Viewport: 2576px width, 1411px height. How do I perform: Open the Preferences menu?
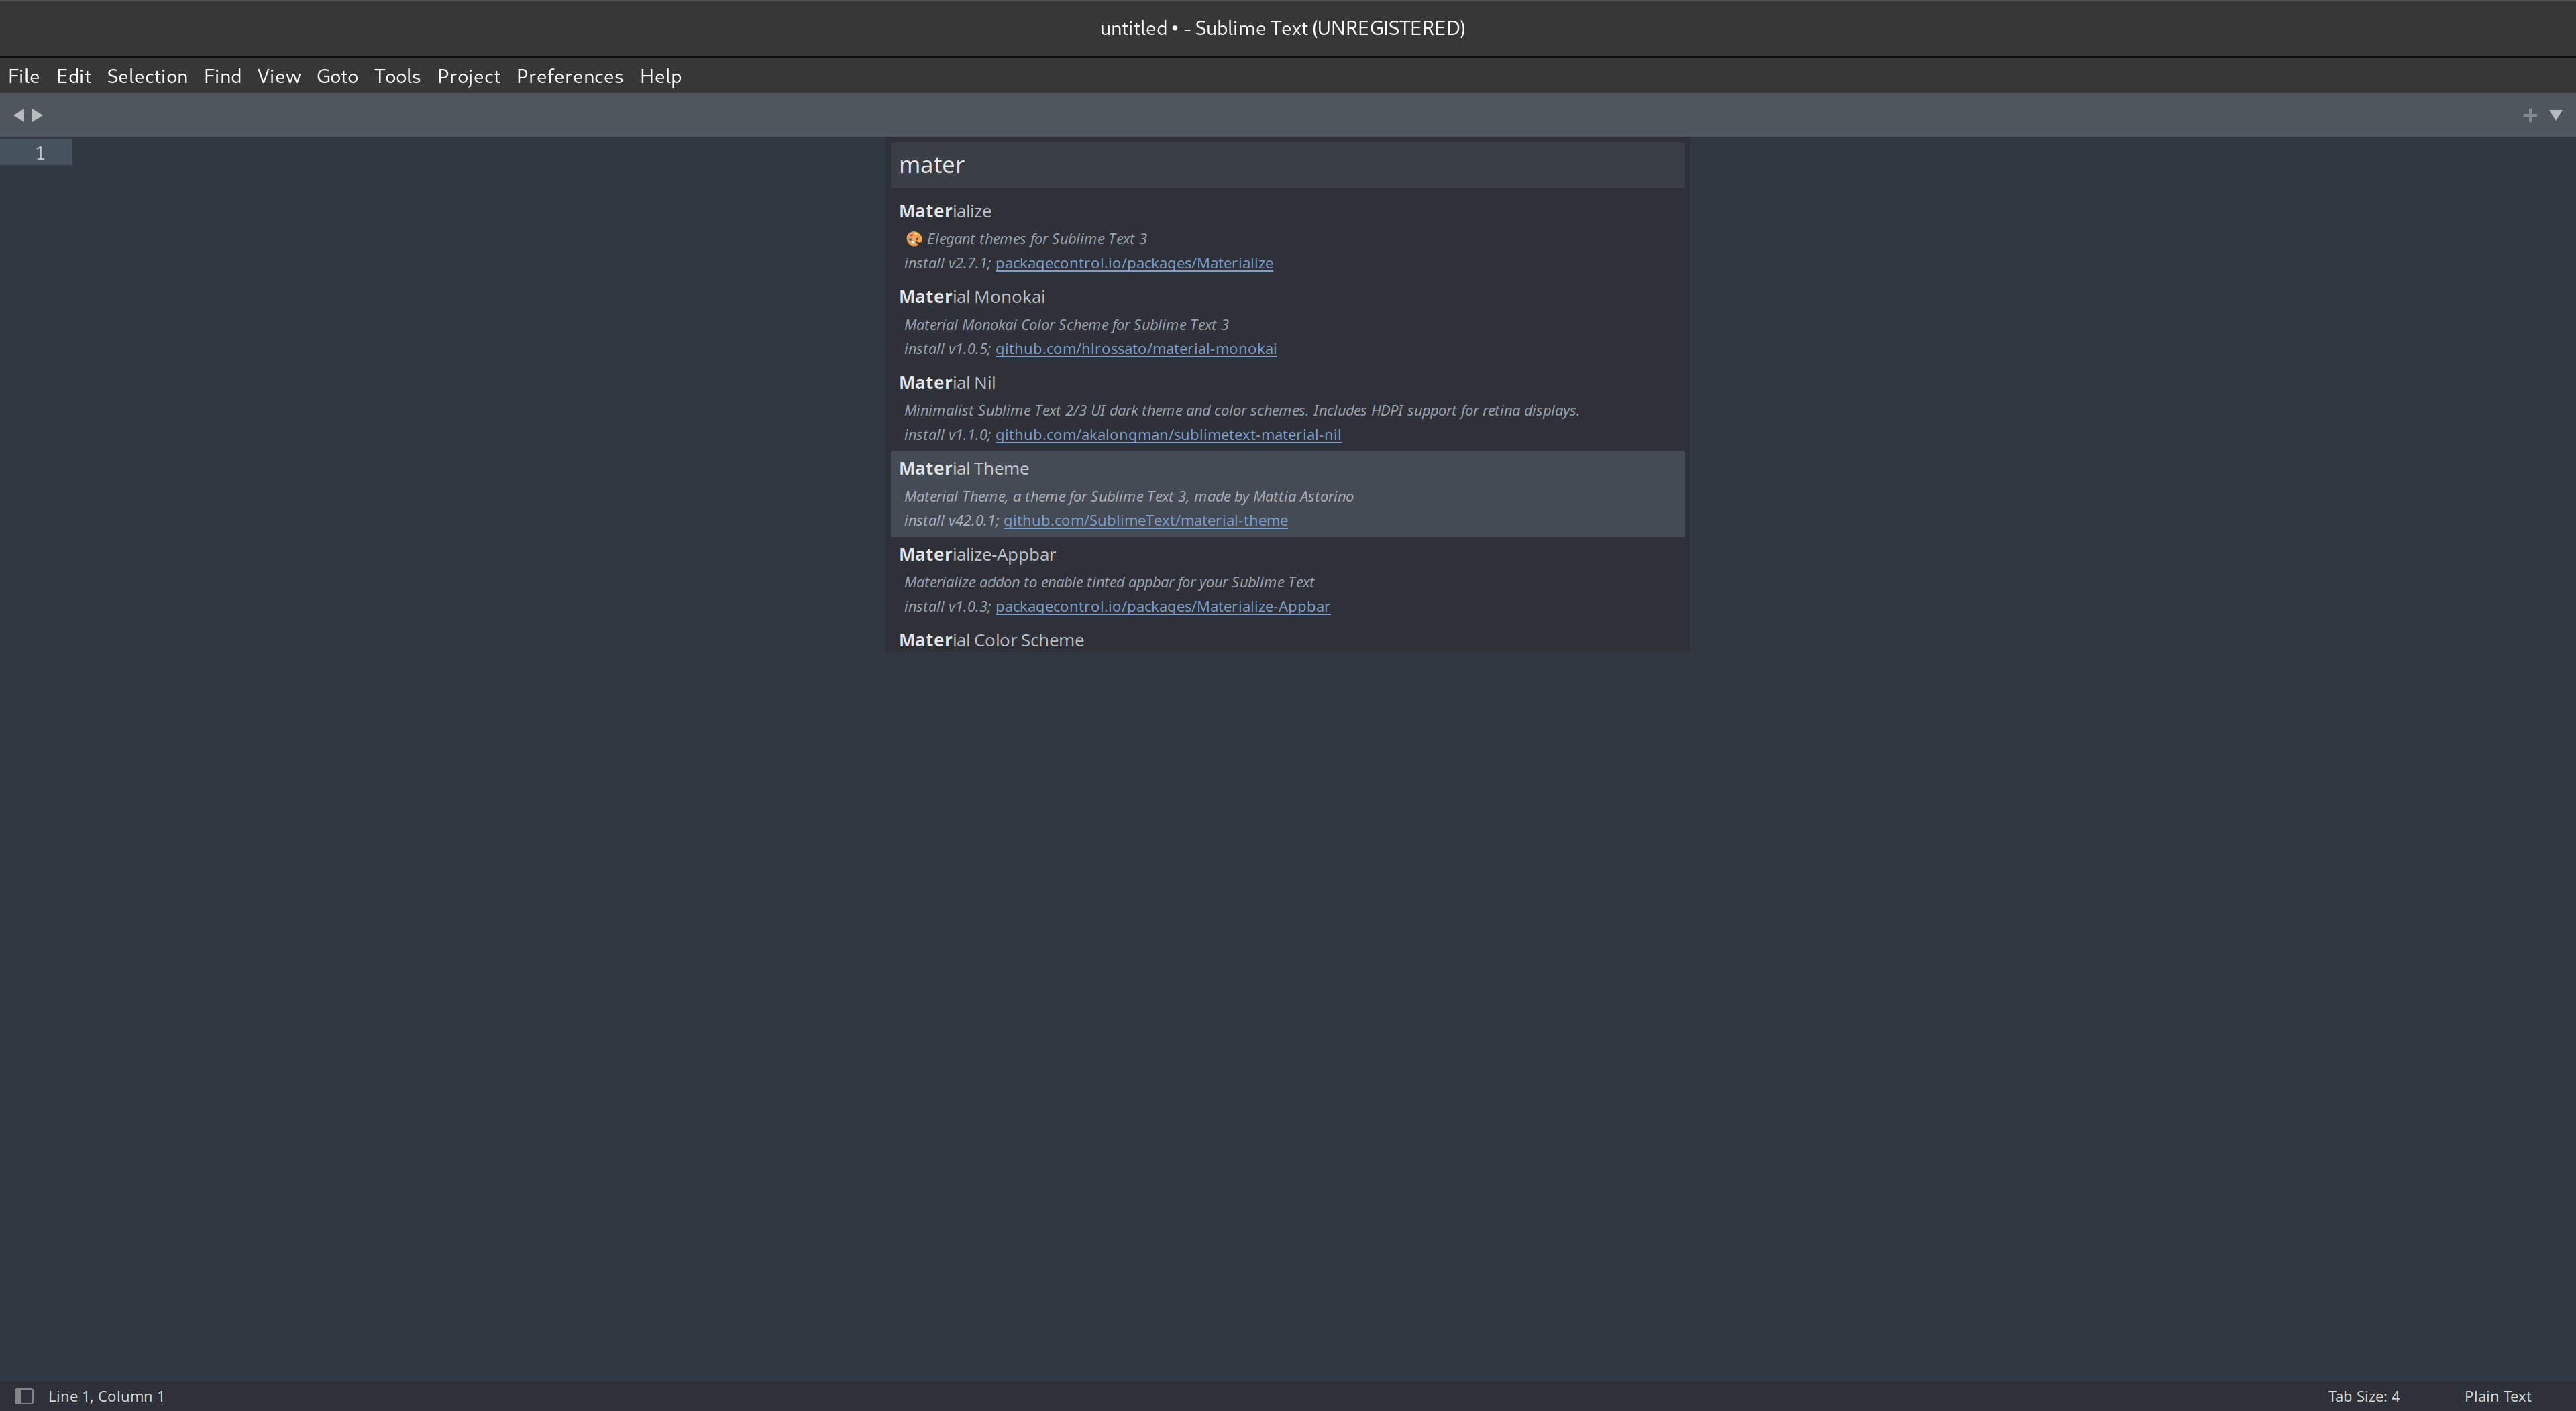[568, 74]
